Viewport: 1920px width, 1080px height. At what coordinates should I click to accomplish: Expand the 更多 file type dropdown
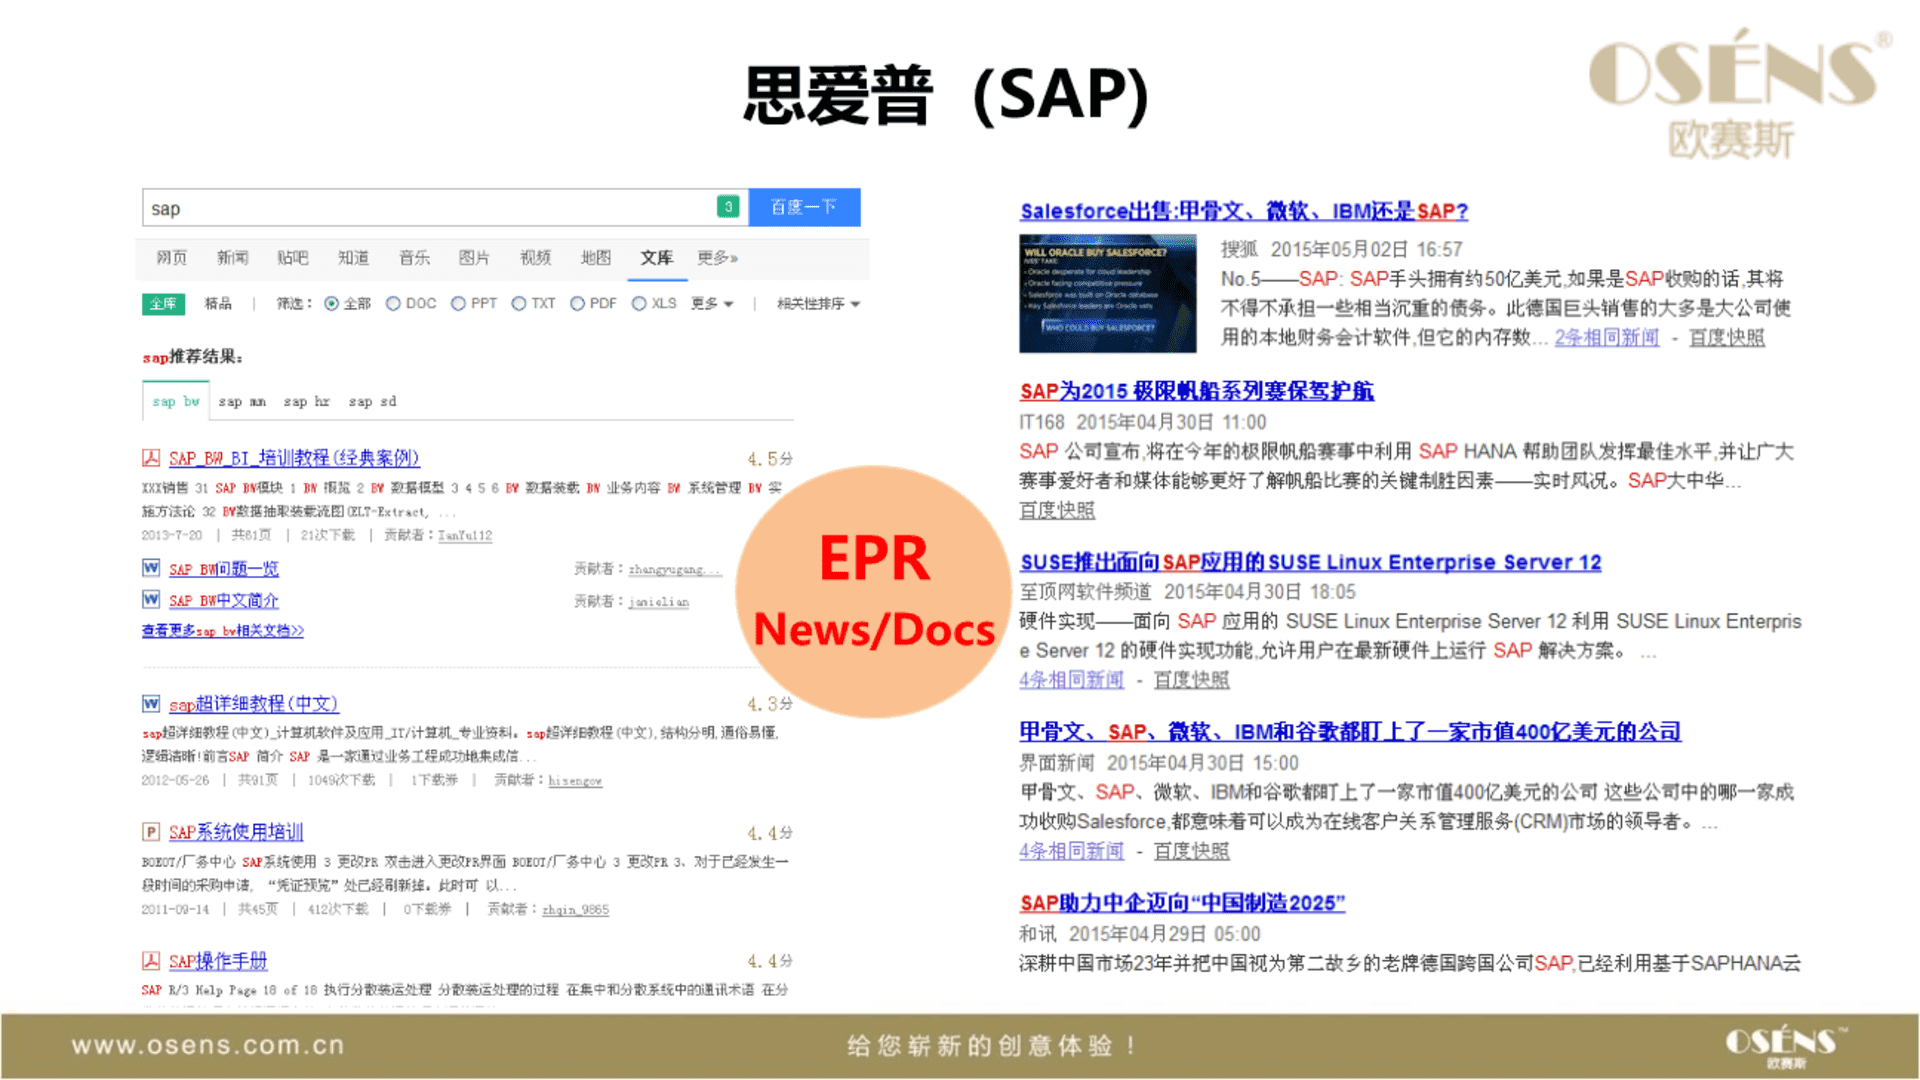[712, 304]
